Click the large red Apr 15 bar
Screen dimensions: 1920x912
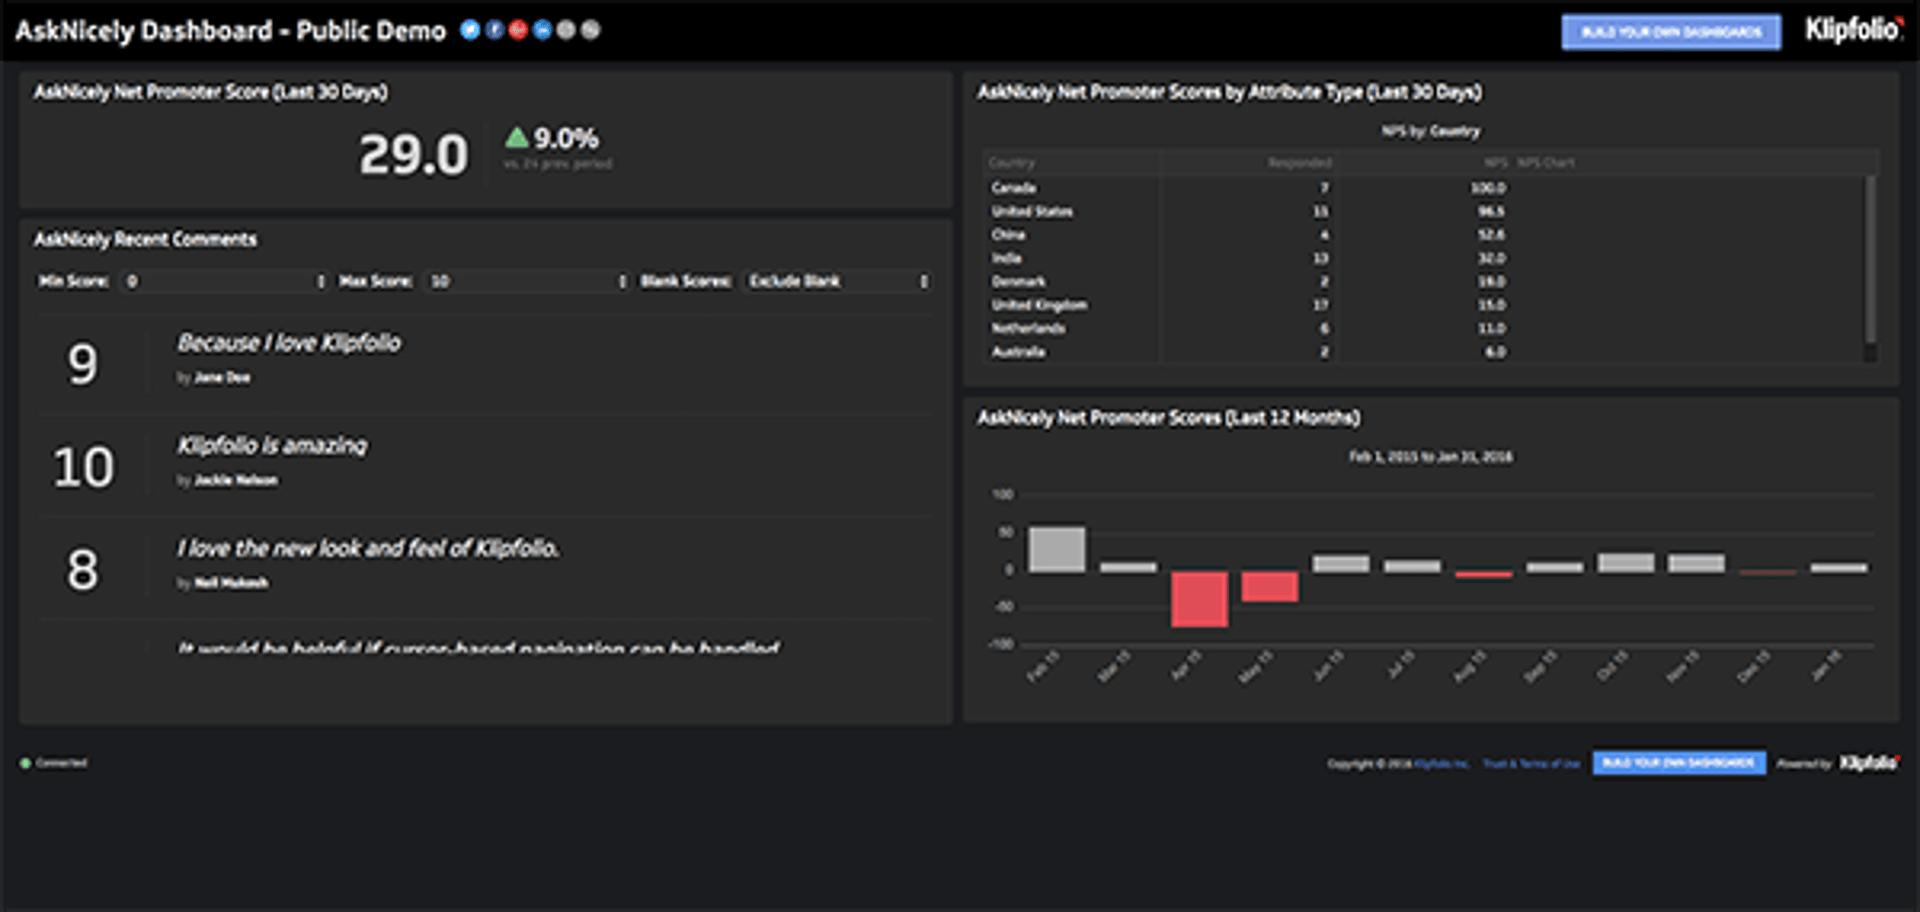[1199, 599]
